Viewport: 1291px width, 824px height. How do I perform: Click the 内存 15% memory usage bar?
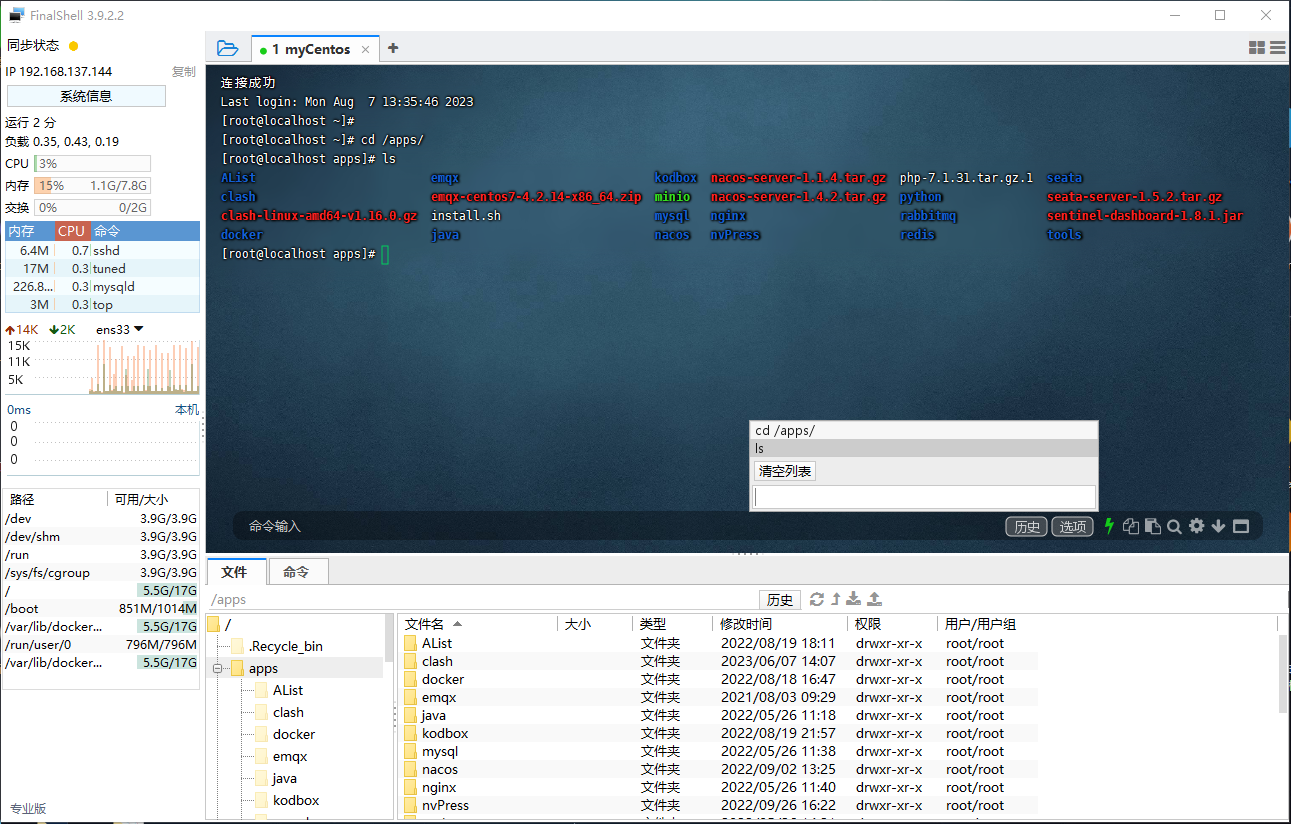(x=92, y=185)
